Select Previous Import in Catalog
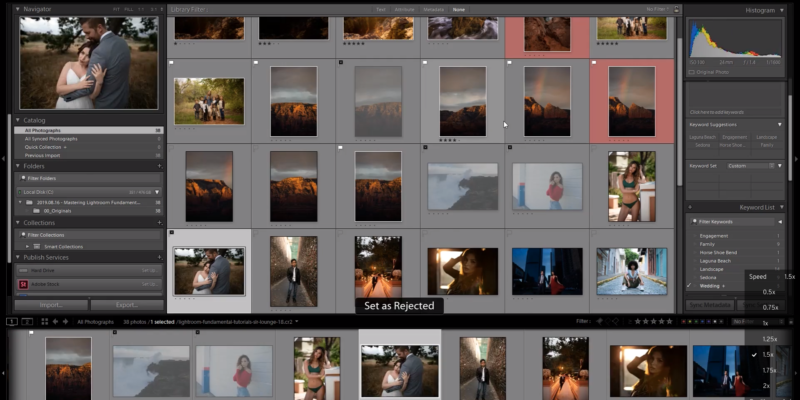 click(x=89, y=155)
